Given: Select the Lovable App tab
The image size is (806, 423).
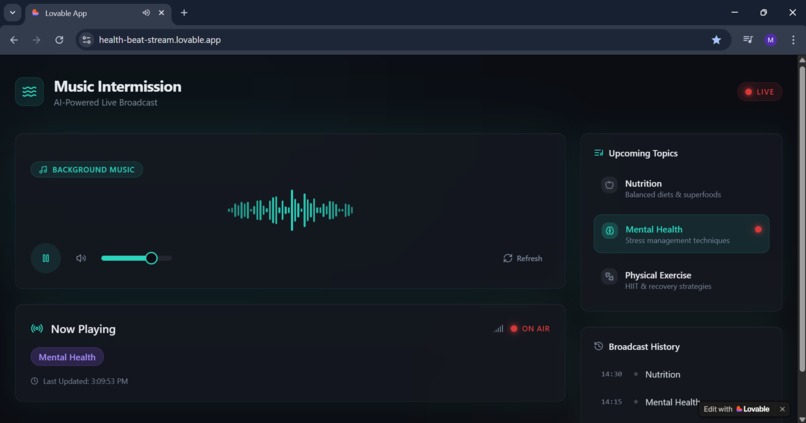Looking at the screenshot, I should click(98, 13).
